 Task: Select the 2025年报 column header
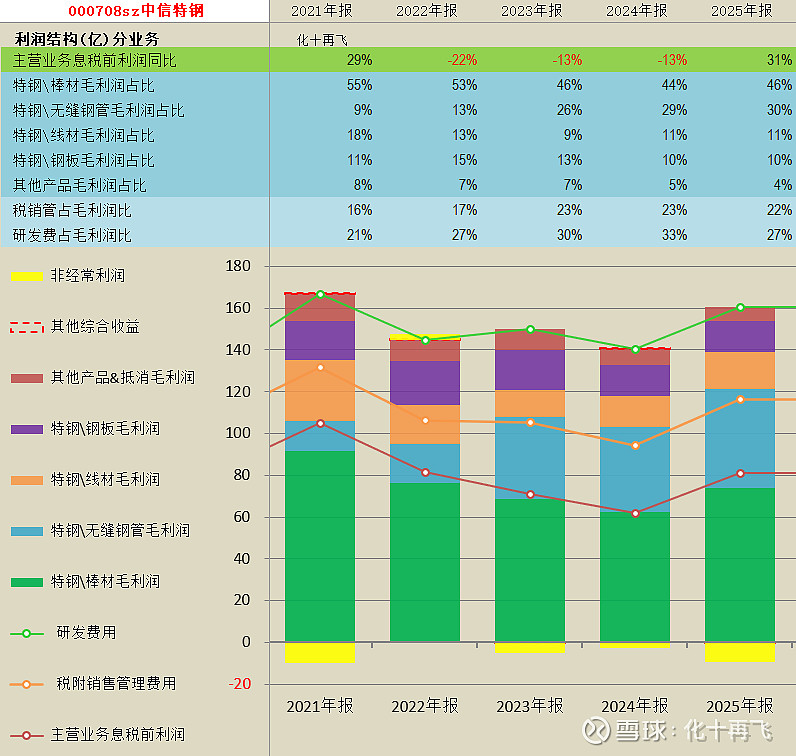pos(742,11)
